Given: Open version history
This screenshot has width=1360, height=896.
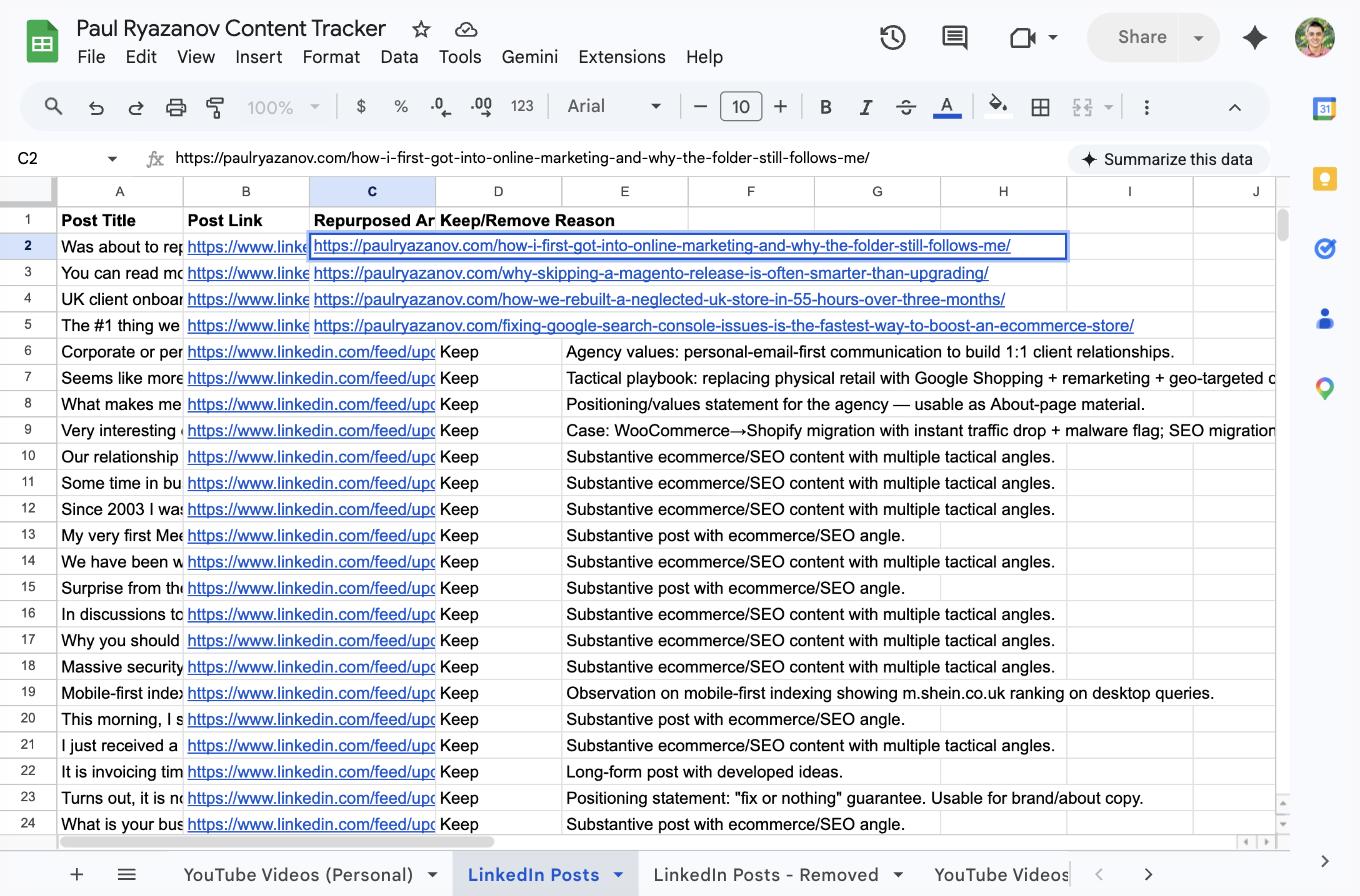Looking at the screenshot, I should coord(892,37).
